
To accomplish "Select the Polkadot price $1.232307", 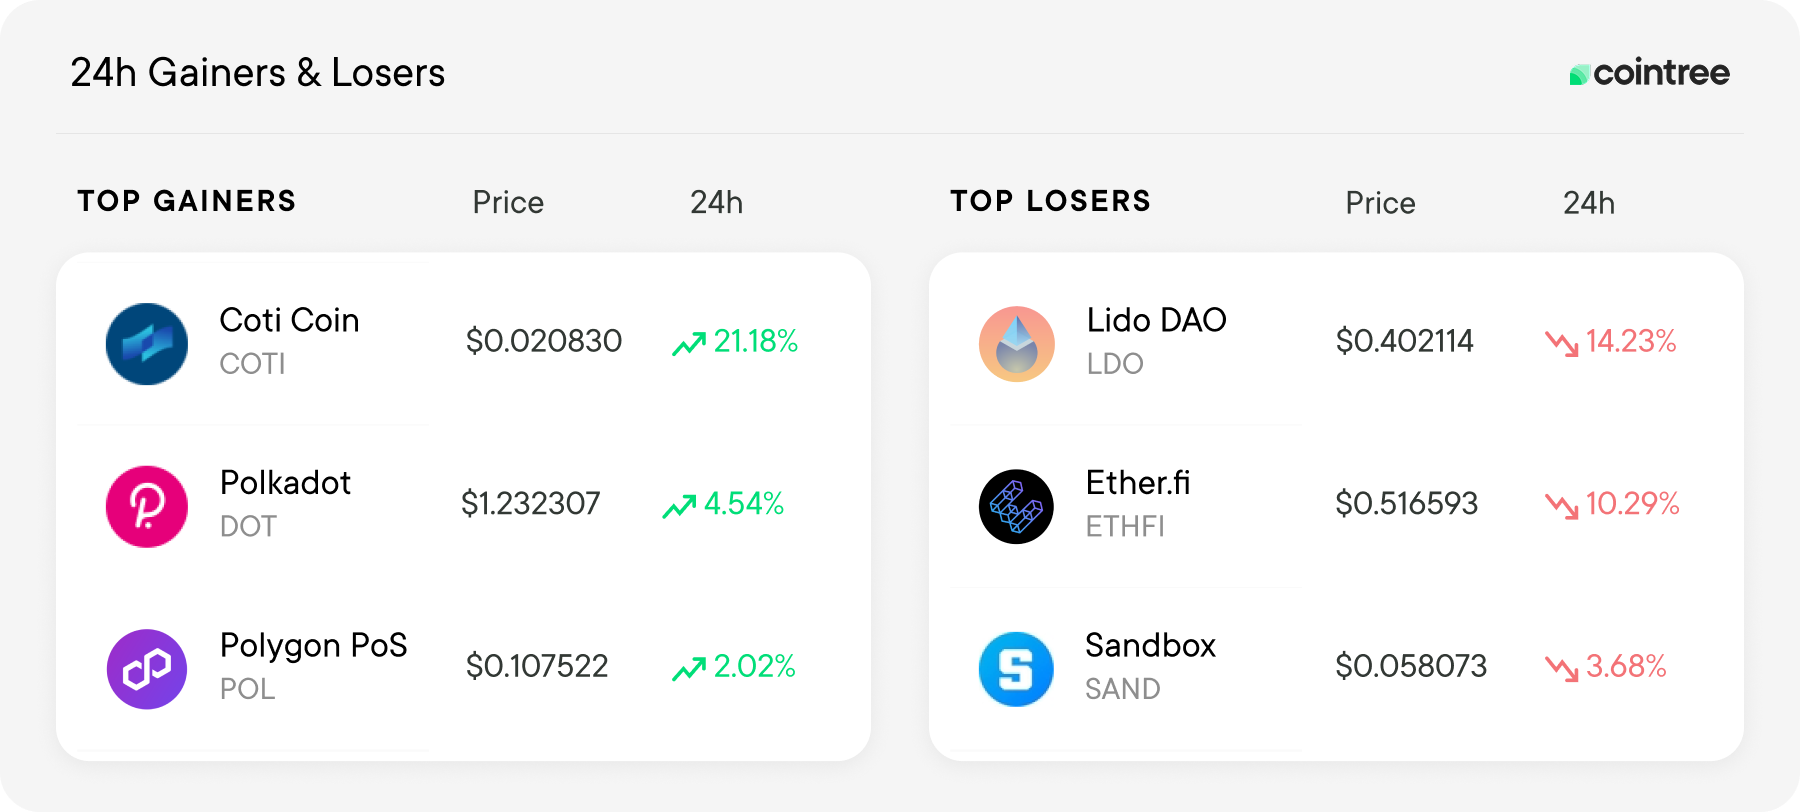I will coord(530,503).
